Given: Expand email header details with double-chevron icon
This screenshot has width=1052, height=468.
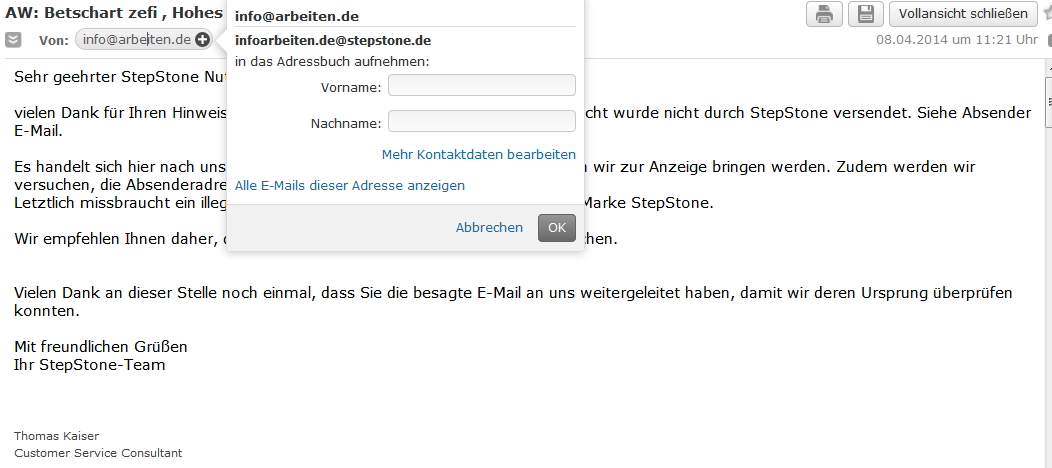Looking at the screenshot, I should click(x=13, y=40).
